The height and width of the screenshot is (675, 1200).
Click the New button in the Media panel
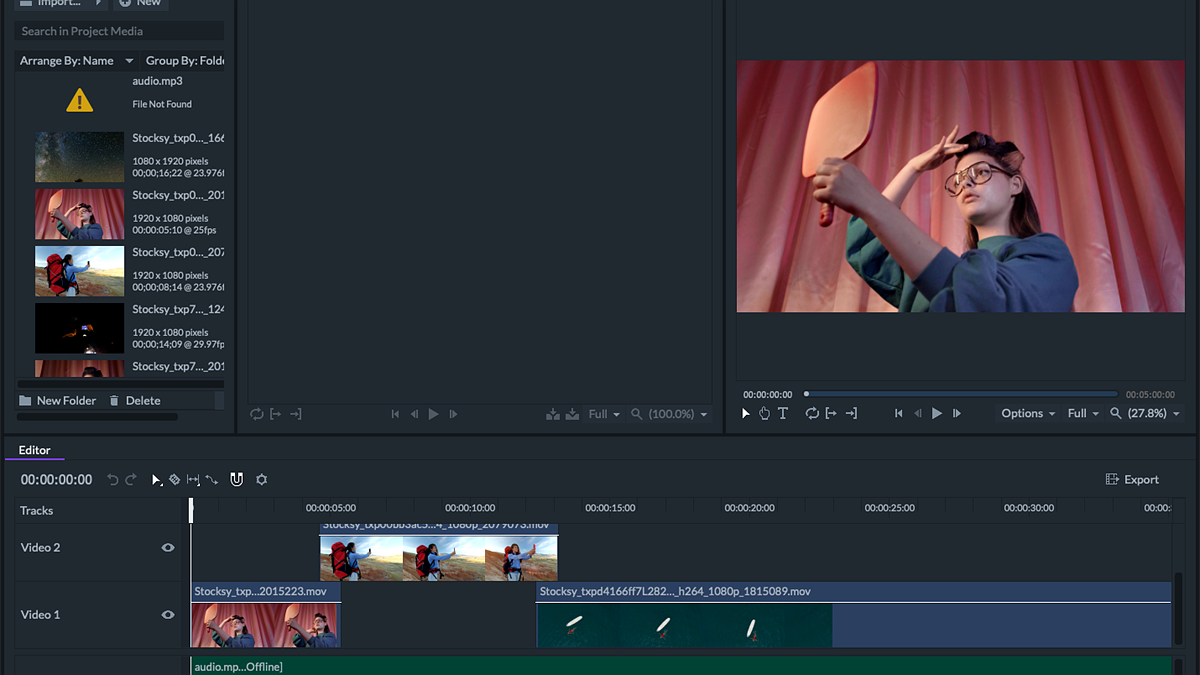coord(140,4)
